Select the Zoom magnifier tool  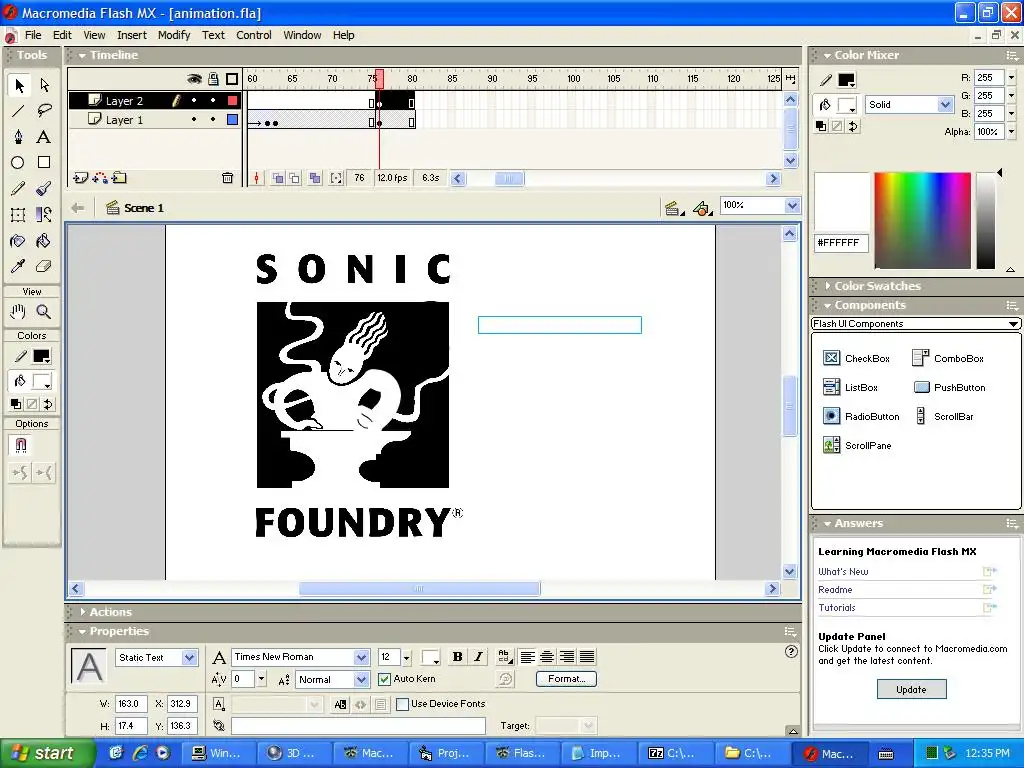pos(44,312)
